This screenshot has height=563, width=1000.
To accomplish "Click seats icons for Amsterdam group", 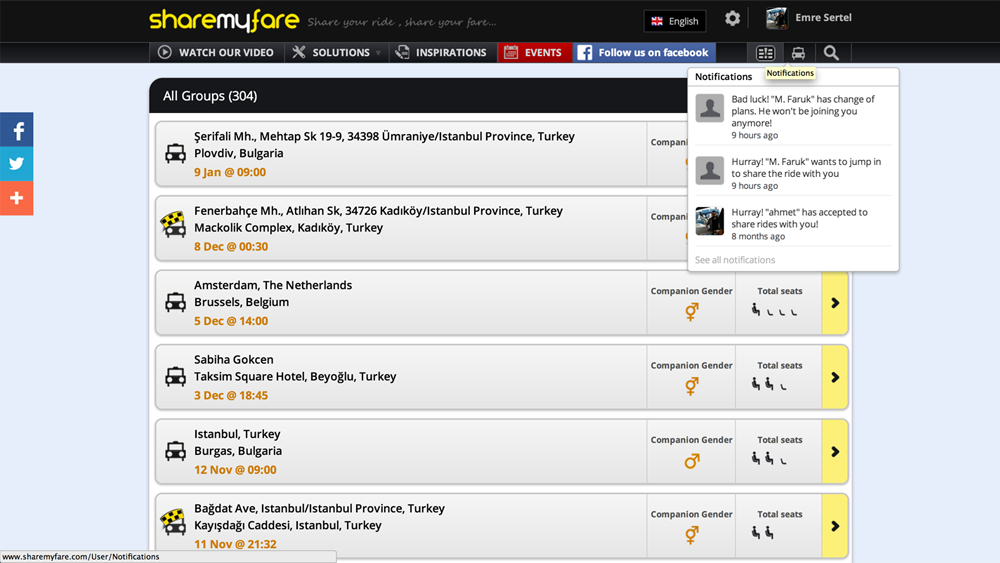I will (x=774, y=311).
